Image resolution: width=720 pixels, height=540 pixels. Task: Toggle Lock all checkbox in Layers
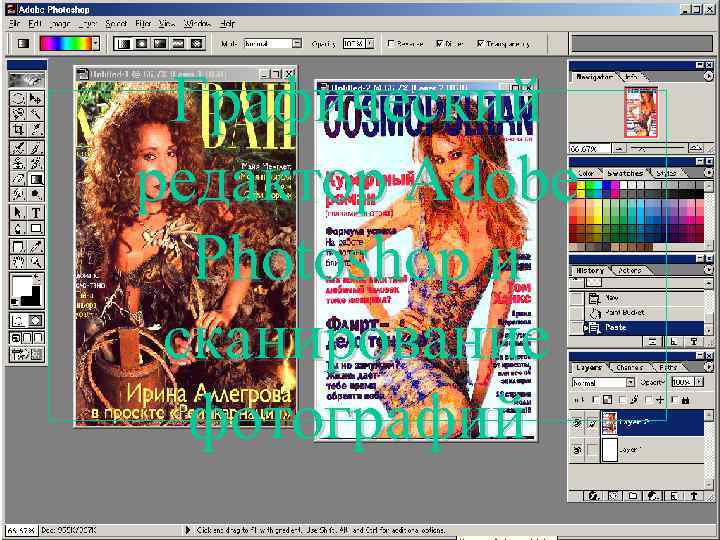pyautogui.click(x=675, y=400)
